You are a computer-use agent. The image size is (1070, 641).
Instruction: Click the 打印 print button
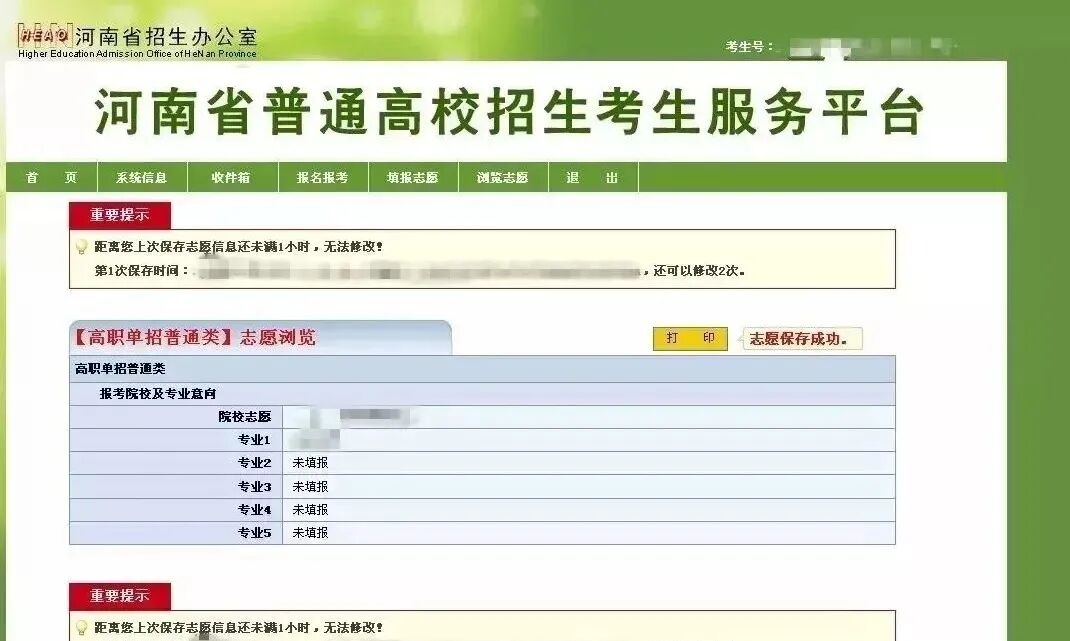(692, 339)
